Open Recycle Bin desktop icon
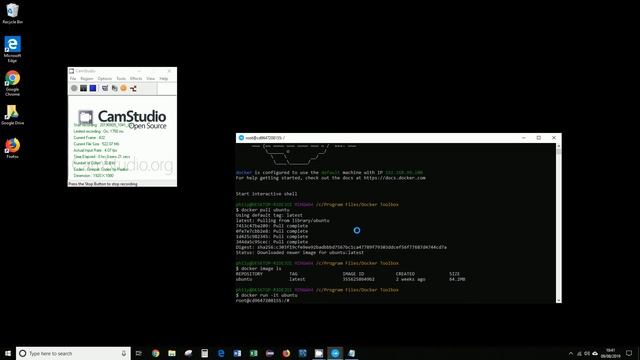 tap(13, 13)
